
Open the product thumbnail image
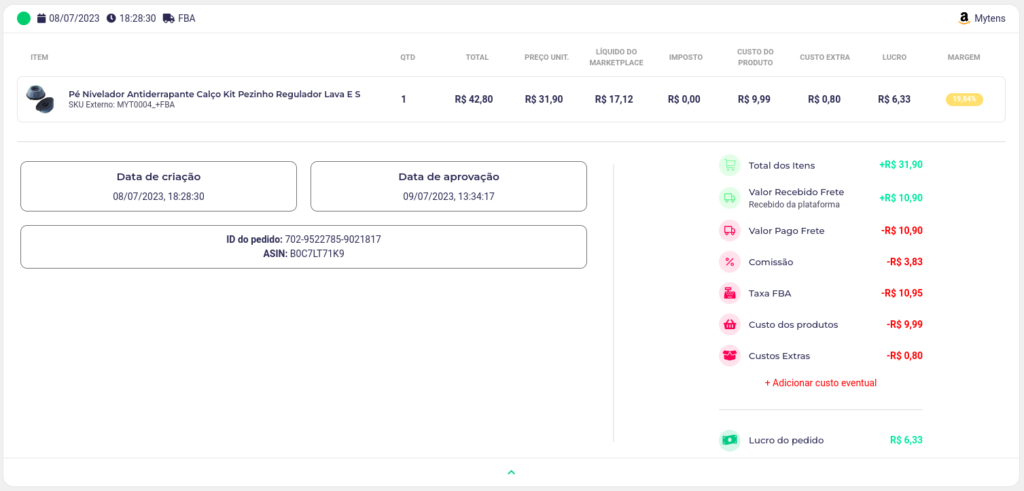tap(40, 99)
